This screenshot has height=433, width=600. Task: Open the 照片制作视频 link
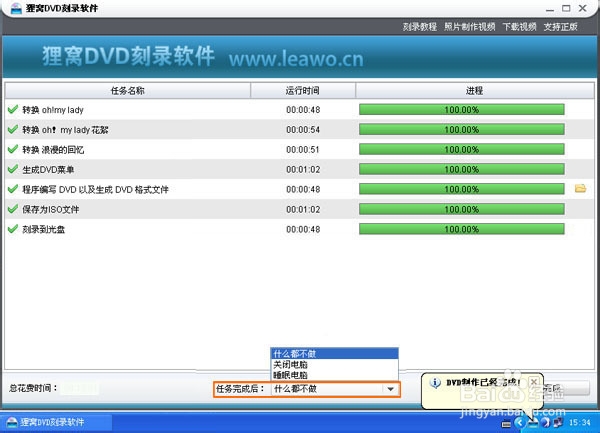pyautogui.click(x=470, y=27)
